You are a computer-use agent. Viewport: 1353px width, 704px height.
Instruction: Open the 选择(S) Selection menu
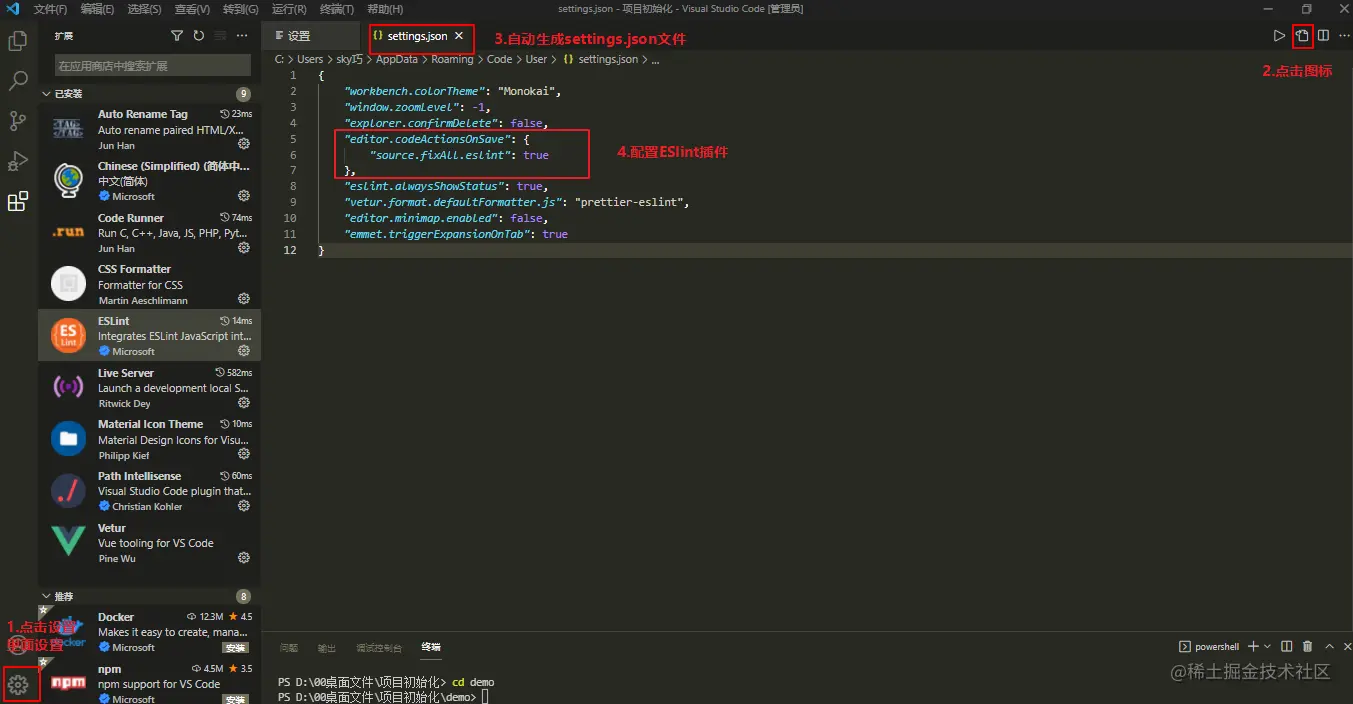tap(145, 9)
